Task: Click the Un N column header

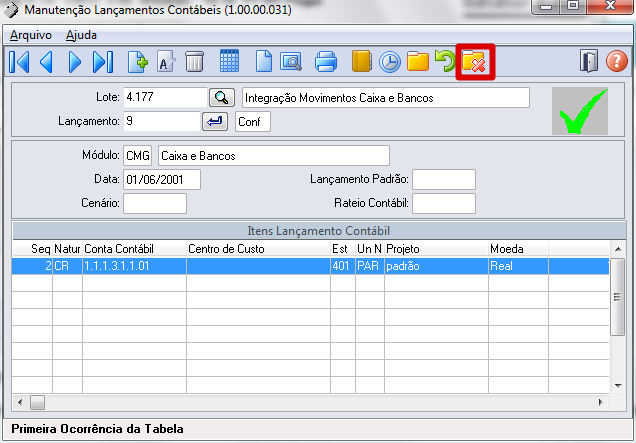Action: 370,249
